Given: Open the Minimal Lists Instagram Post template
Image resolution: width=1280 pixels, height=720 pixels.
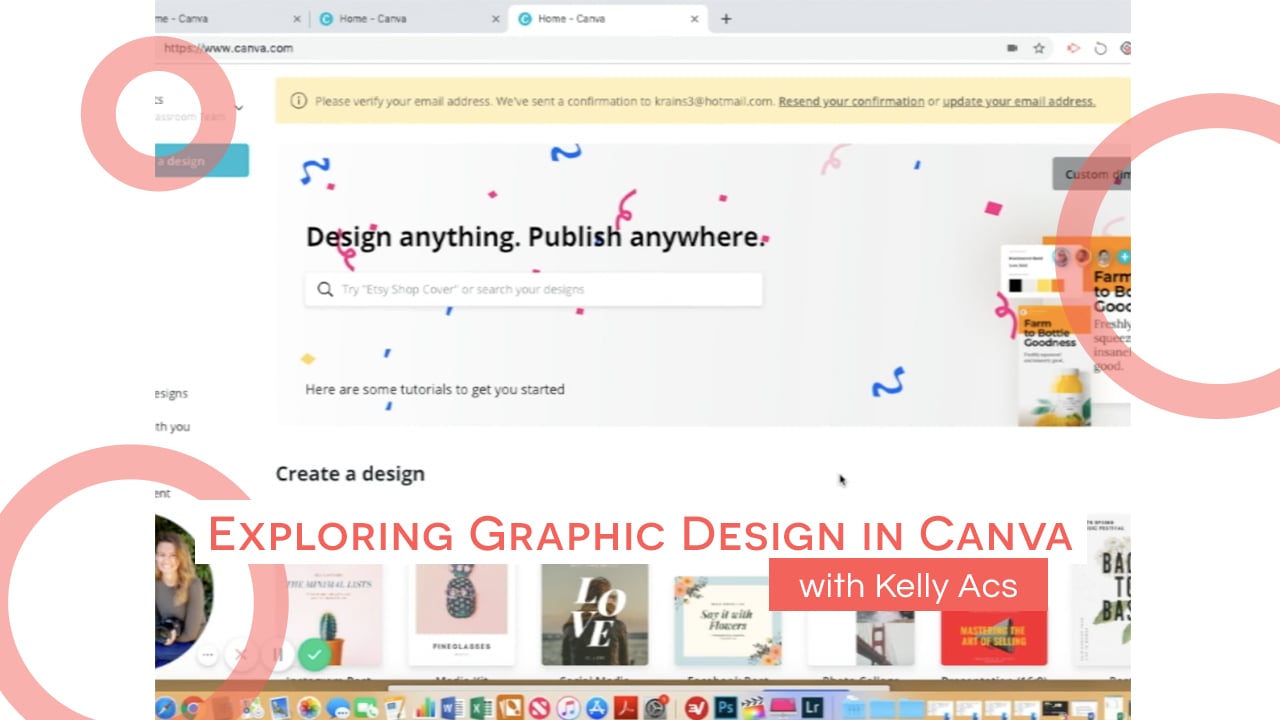Looking at the screenshot, I should 330,615.
